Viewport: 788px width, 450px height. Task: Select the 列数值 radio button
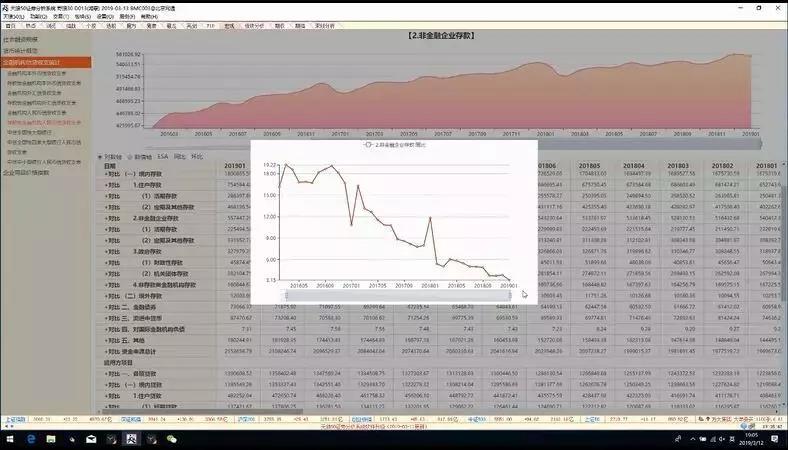[x=103, y=157]
